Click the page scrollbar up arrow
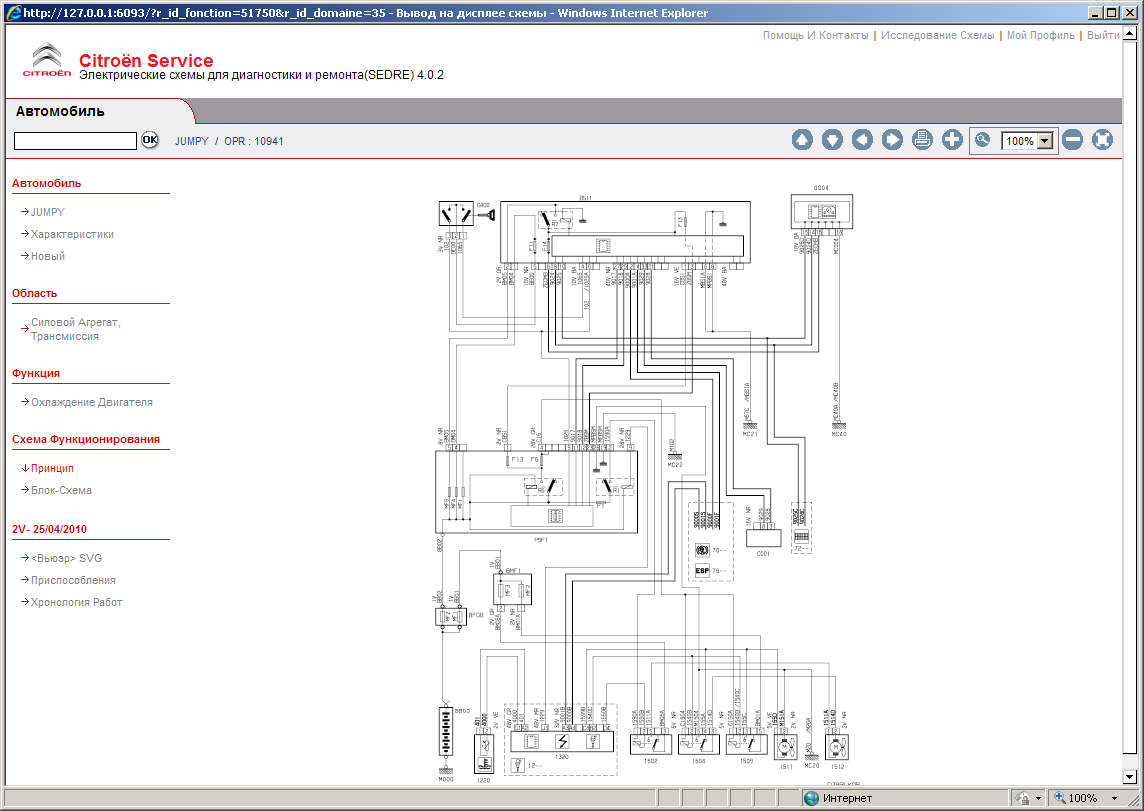Screen dimensions: 1144x811 click(x=1129, y=33)
